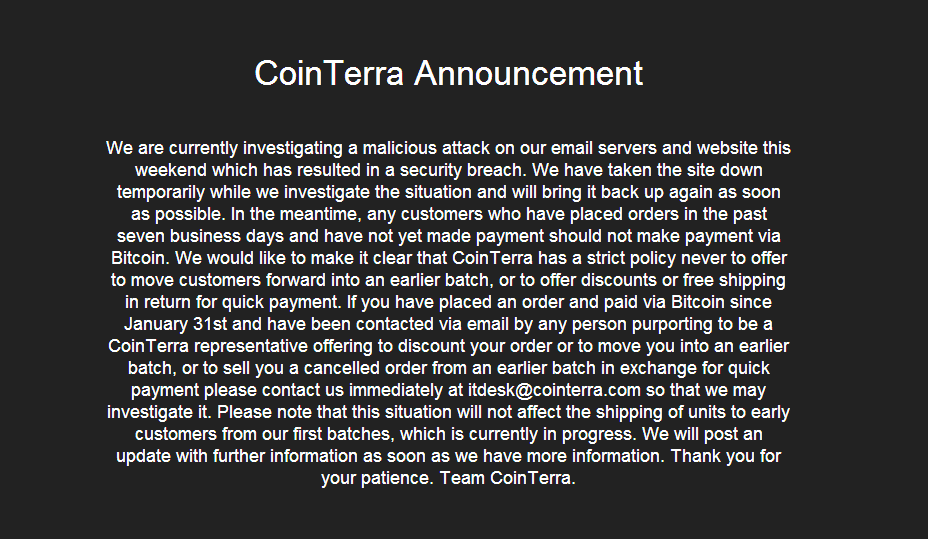928x539 pixels.
Task: Click the phrase "update with further information"
Action: [x=237, y=456]
